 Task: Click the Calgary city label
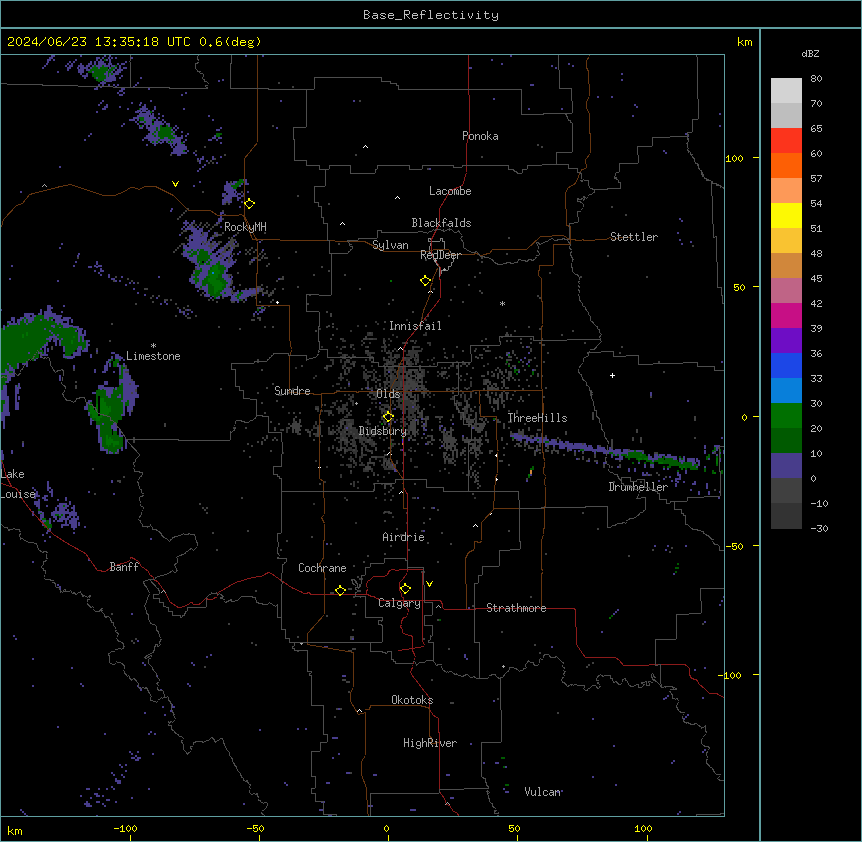tap(399, 603)
